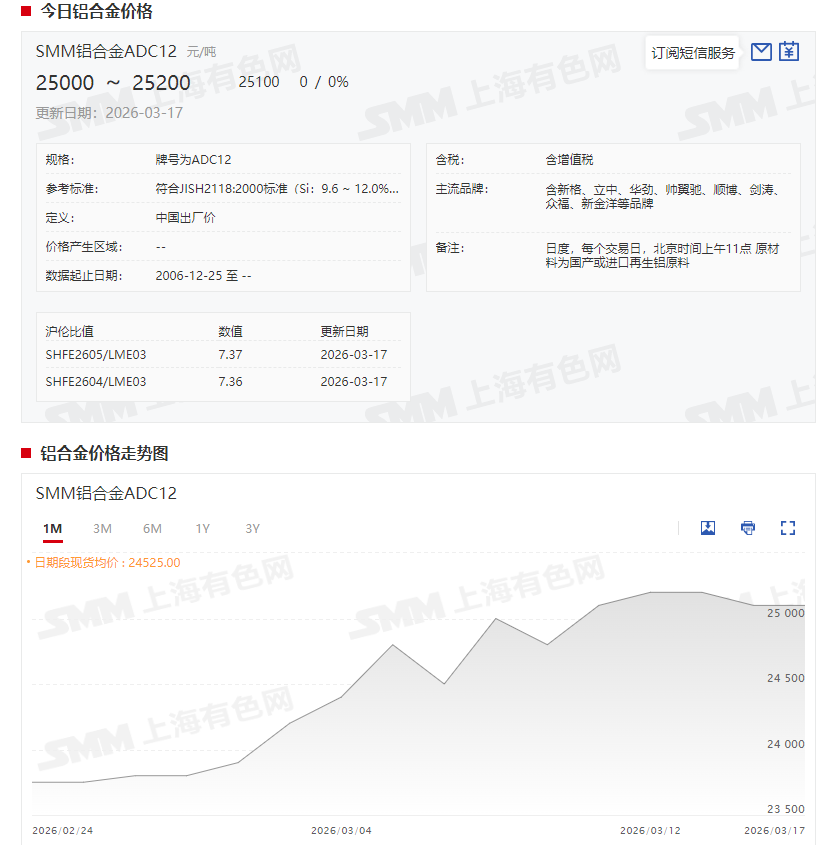Save the chart as image

click(x=708, y=528)
